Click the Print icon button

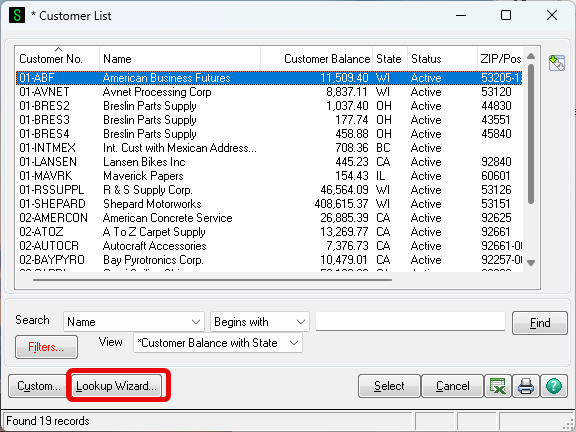[526, 386]
